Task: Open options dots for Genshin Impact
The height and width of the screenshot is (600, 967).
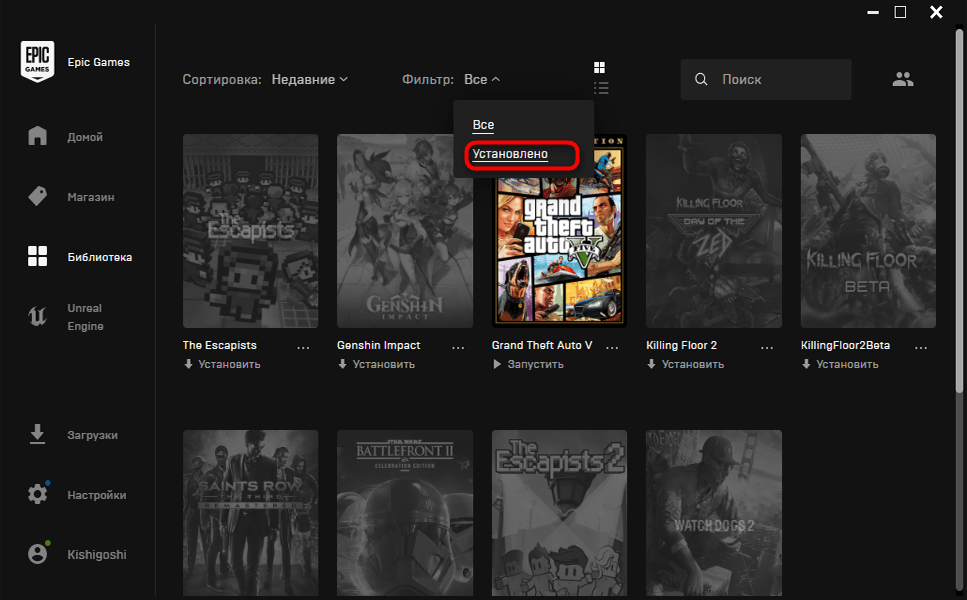Action: (x=458, y=347)
